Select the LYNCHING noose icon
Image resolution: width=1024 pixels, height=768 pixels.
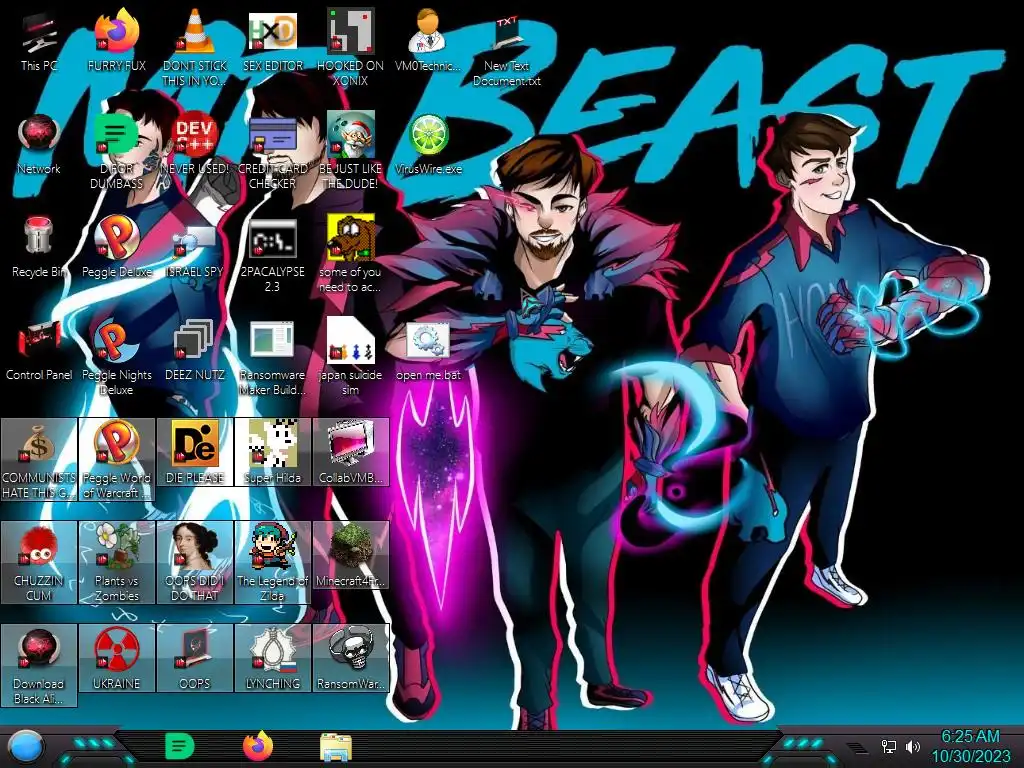[273, 658]
